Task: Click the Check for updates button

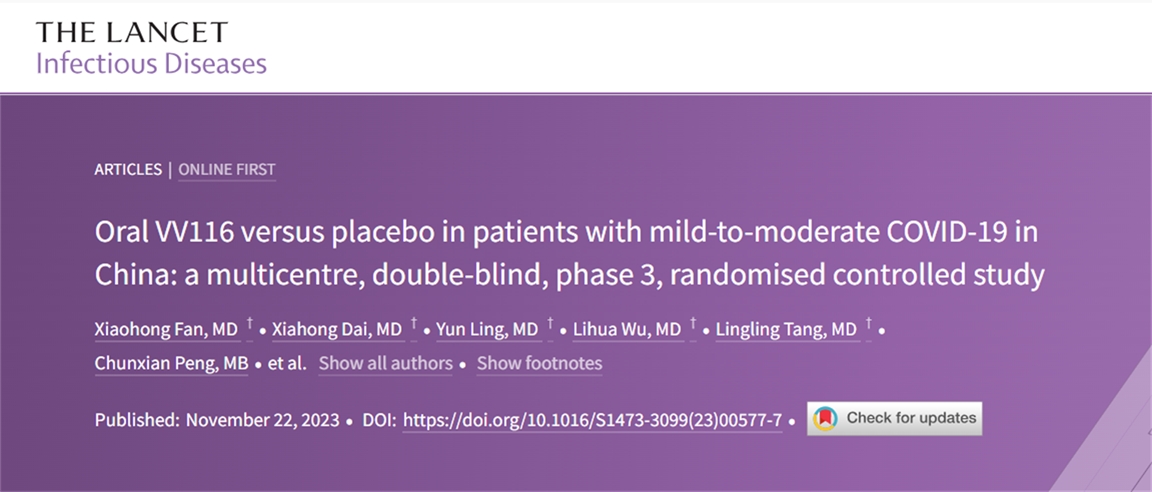Action: (895, 419)
